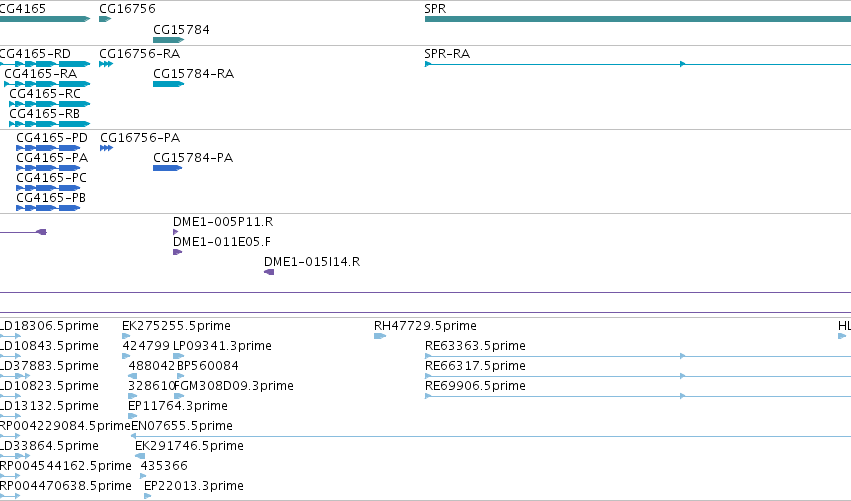Select the RE69906.5prime EST feature
This screenshot has height=501, width=851.
click(638, 396)
